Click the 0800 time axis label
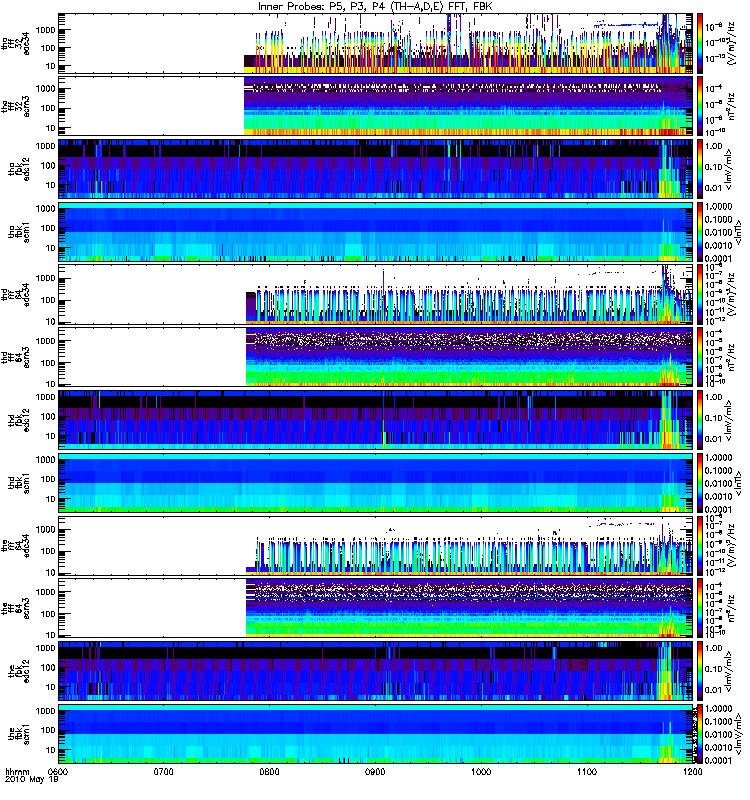The image size is (750, 800). pyautogui.click(x=269, y=771)
